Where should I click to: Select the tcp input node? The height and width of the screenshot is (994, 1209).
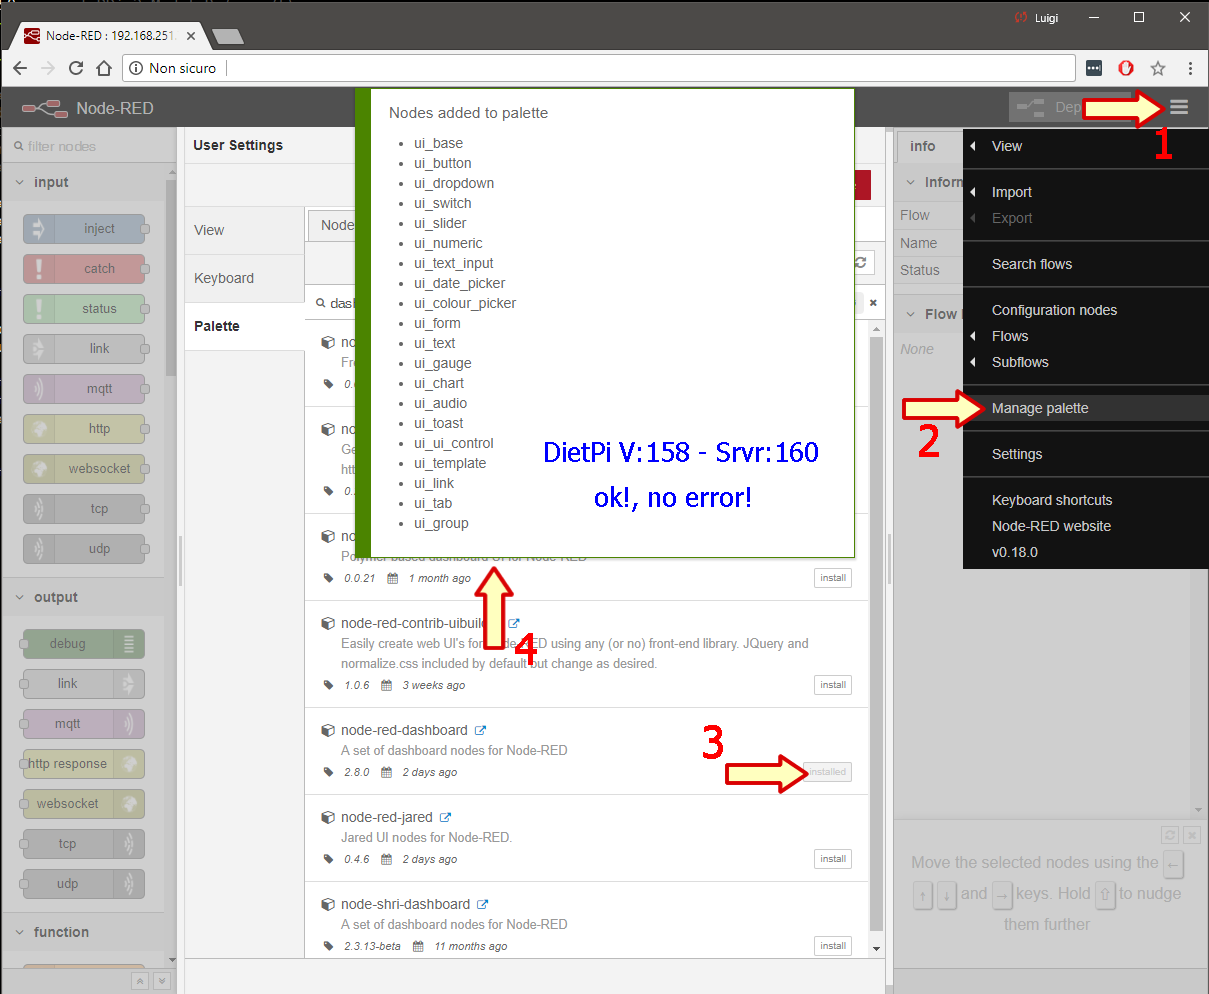tap(84, 509)
